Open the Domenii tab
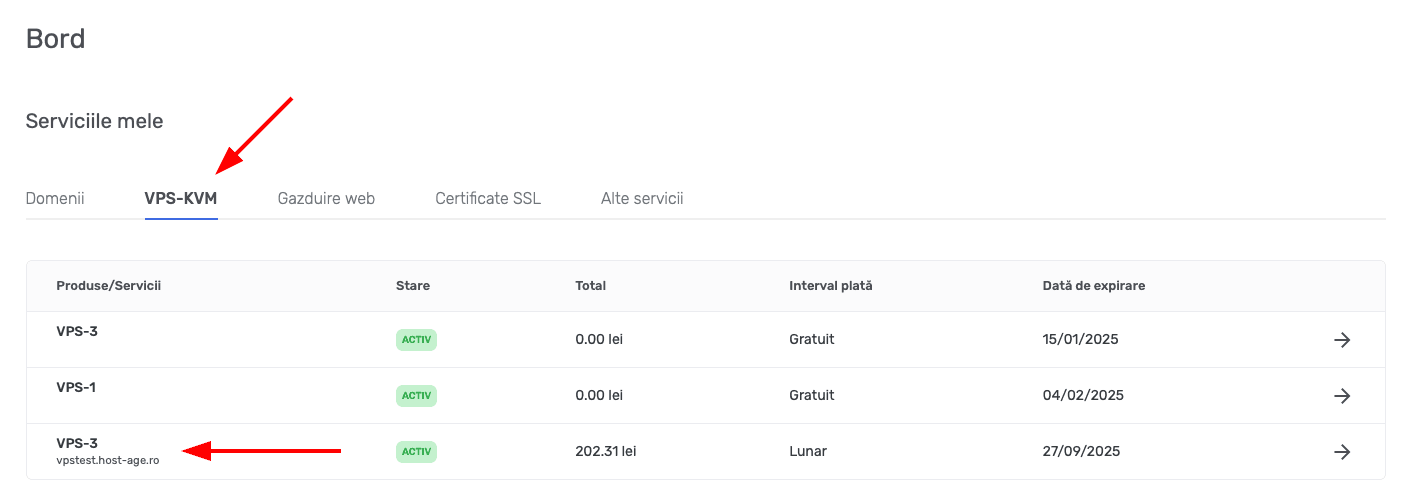The width and height of the screenshot is (1405, 499). coord(55,198)
